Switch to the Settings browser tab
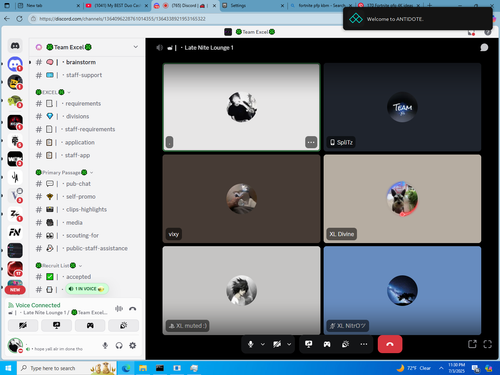500x375 pixels. pos(253,6)
